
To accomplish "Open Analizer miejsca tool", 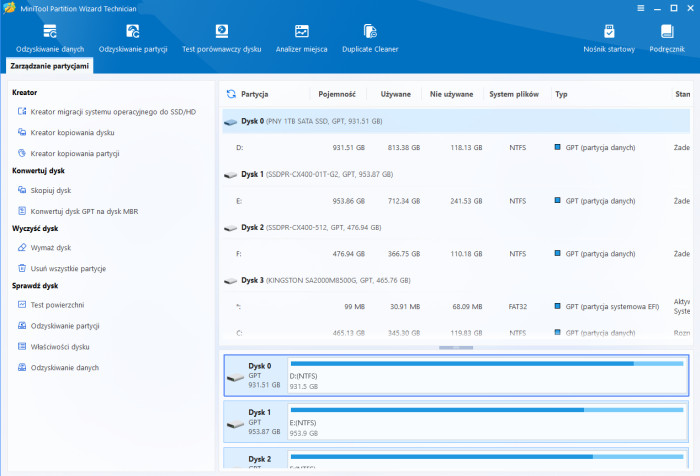I will pos(301,38).
